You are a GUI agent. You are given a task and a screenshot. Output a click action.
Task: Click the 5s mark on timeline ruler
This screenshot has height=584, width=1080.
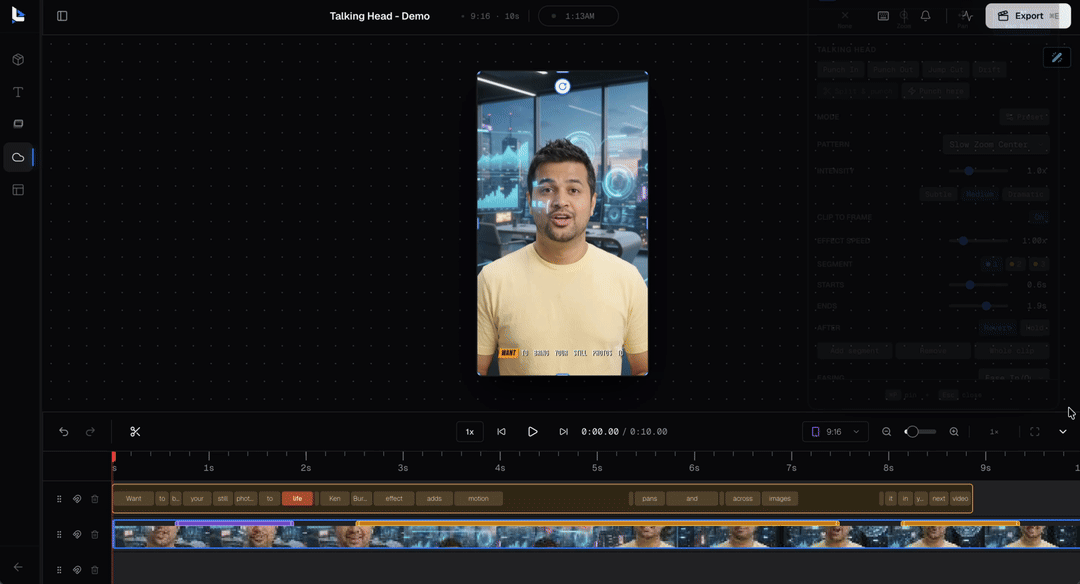tap(597, 468)
